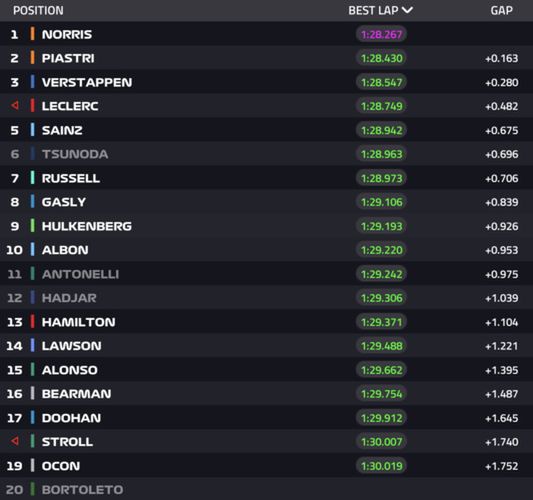The height and width of the screenshot is (500, 533).
Task: Expand the Best Lap sort chevron
Action: (407, 10)
